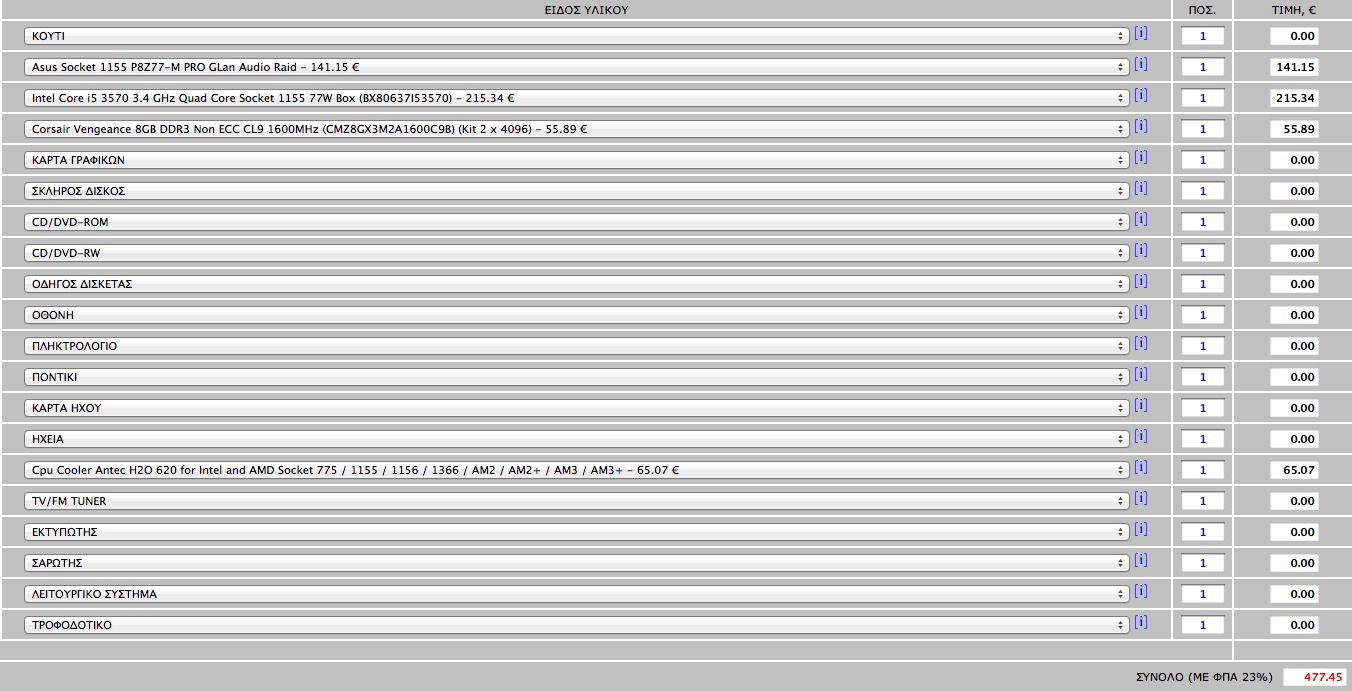
Task: Click the ΠΟΣ. column header
Action: pyautogui.click(x=1202, y=10)
